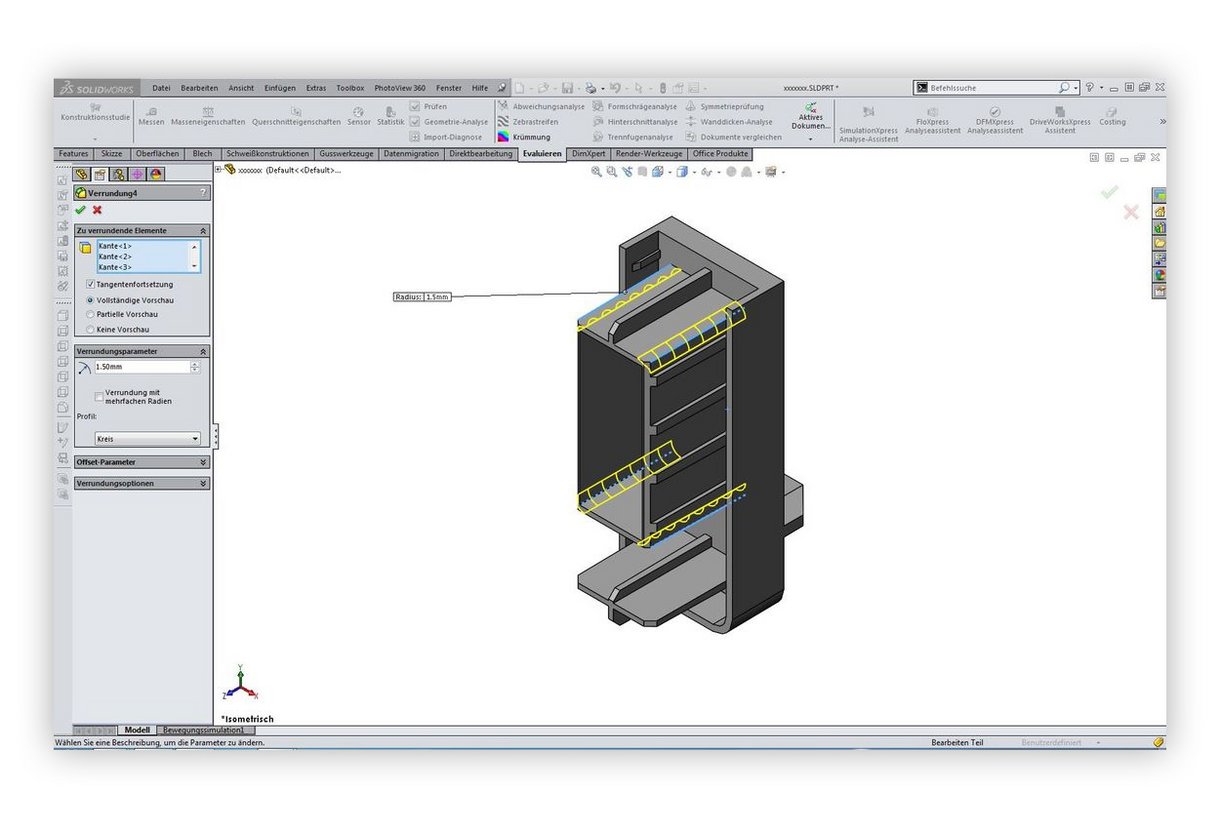Select Keine Vorschau radio button
Image resolution: width=1220 pixels, height=829 pixels.
(91, 329)
